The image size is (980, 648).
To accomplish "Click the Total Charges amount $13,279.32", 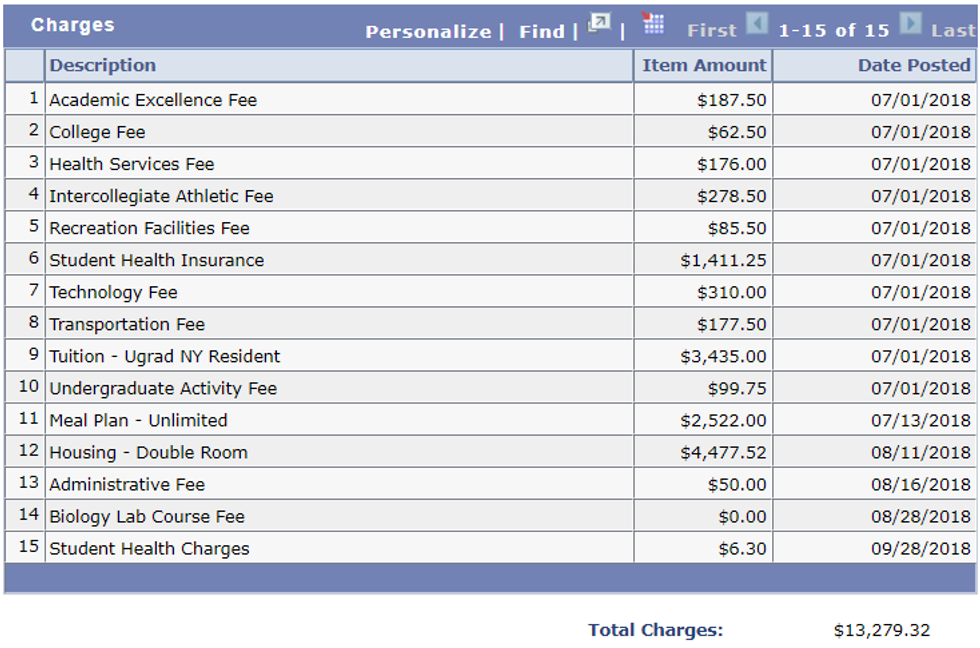I will [x=881, y=630].
